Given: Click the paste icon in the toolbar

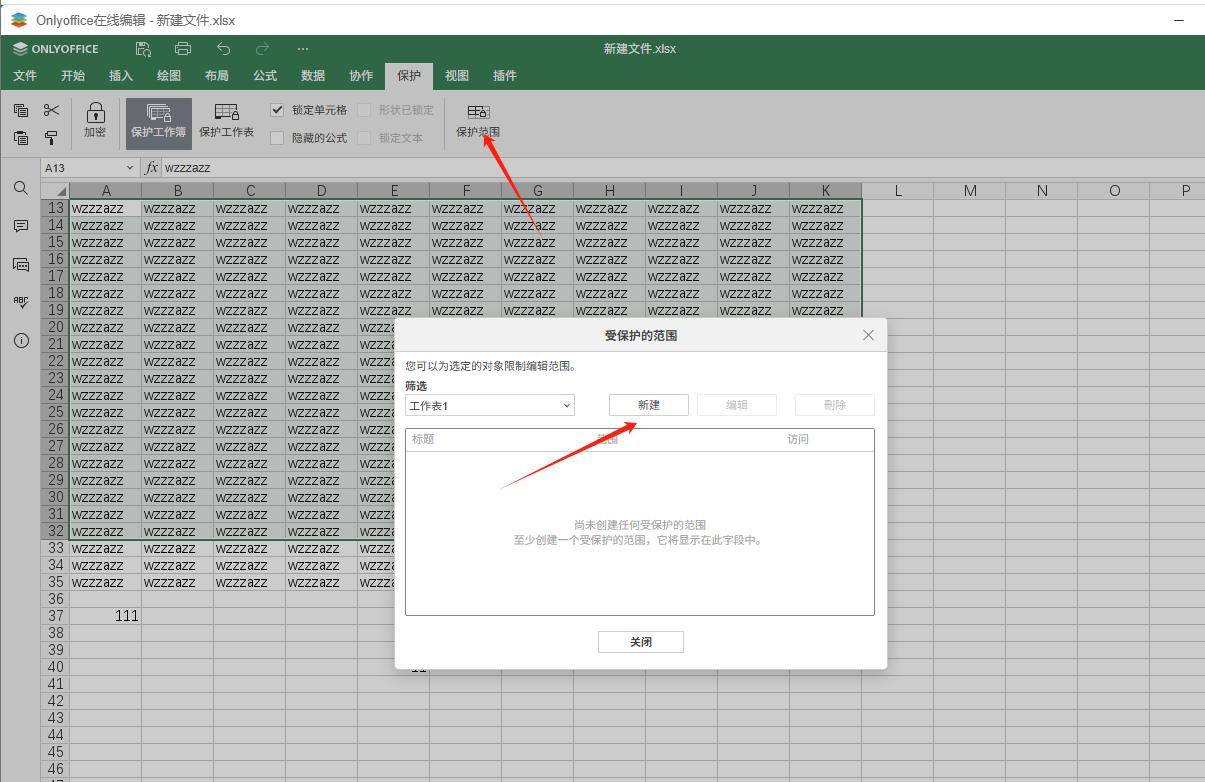Looking at the screenshot, I should [21, 138].
